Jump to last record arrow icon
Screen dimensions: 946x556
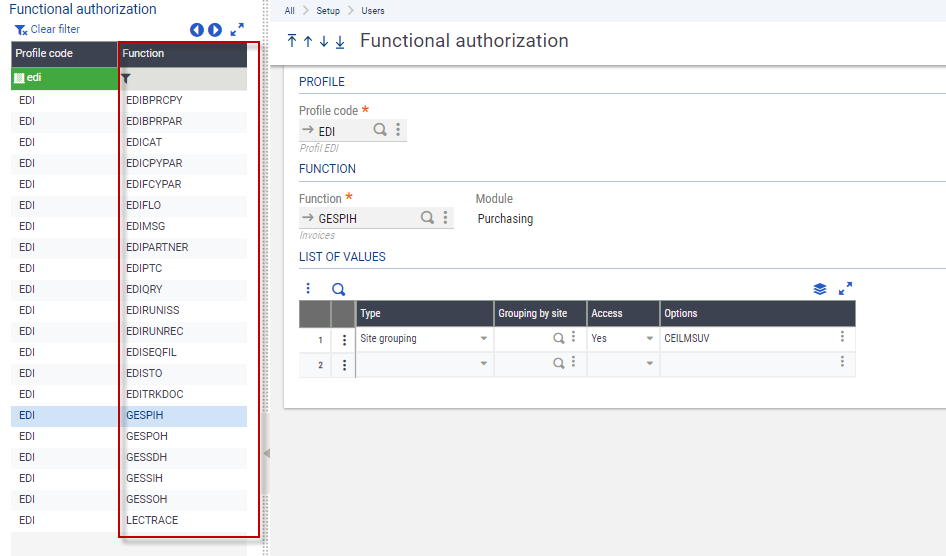pos(340,41)
